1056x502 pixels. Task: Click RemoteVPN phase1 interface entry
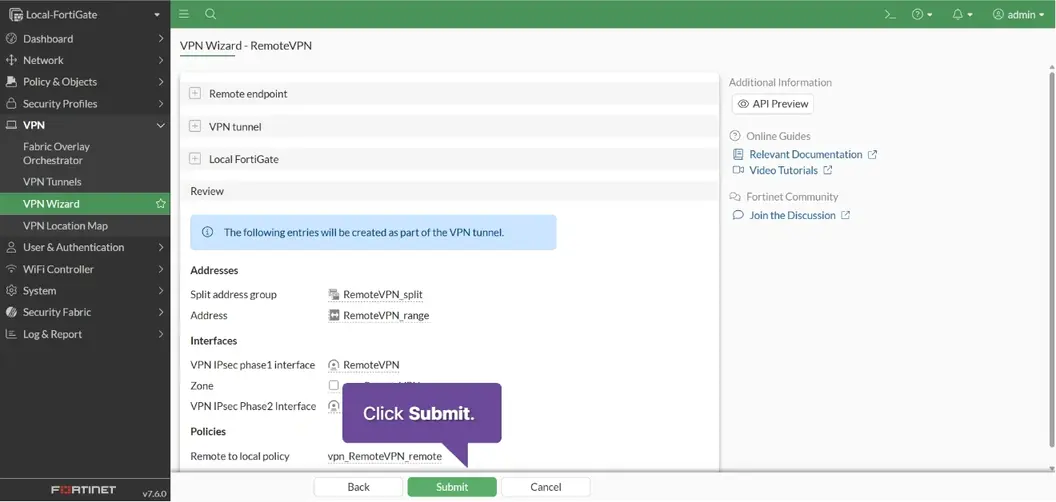coord(364,365)
